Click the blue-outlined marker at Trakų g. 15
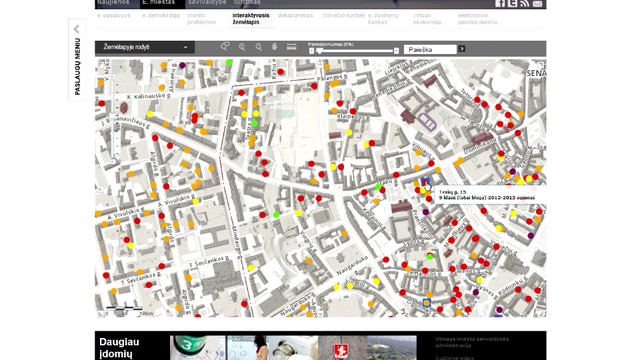The height and width of the screenshot is (360, 640). click(425, 182)
